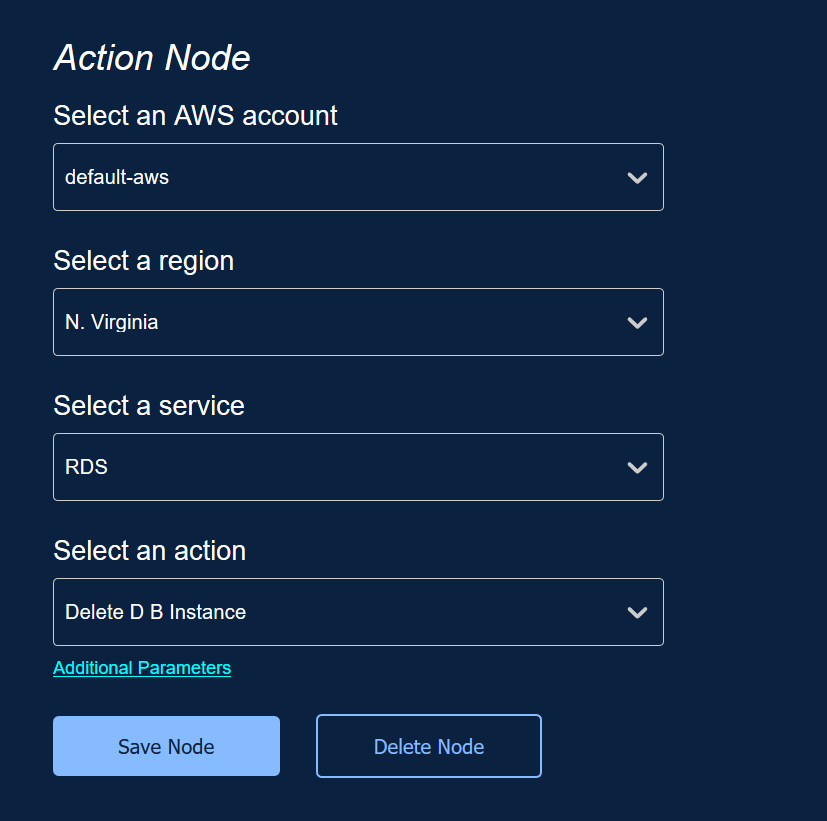
Task: Click the Select an AWS account label
Action: coord(195,115)
